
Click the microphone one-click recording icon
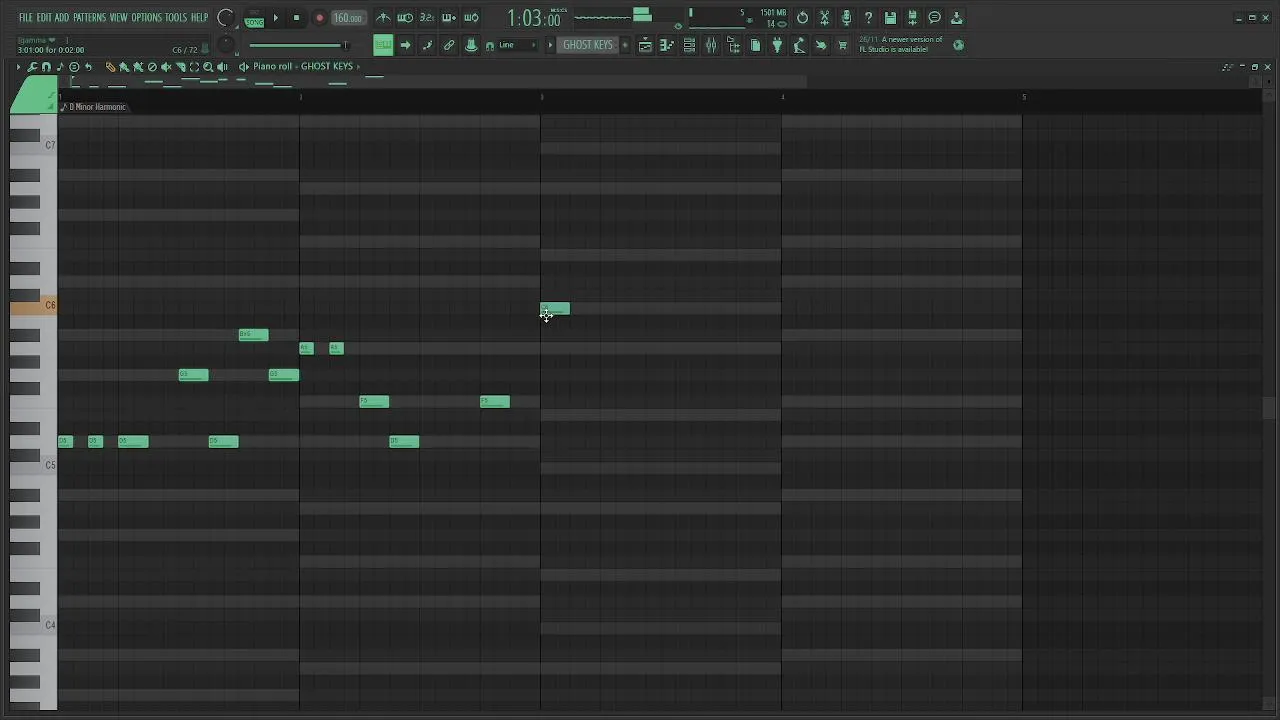pos(846,18)
